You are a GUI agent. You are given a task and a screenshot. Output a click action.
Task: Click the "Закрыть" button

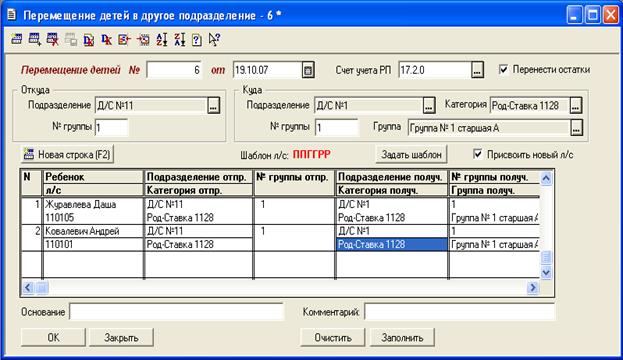(x=121, y=337)
